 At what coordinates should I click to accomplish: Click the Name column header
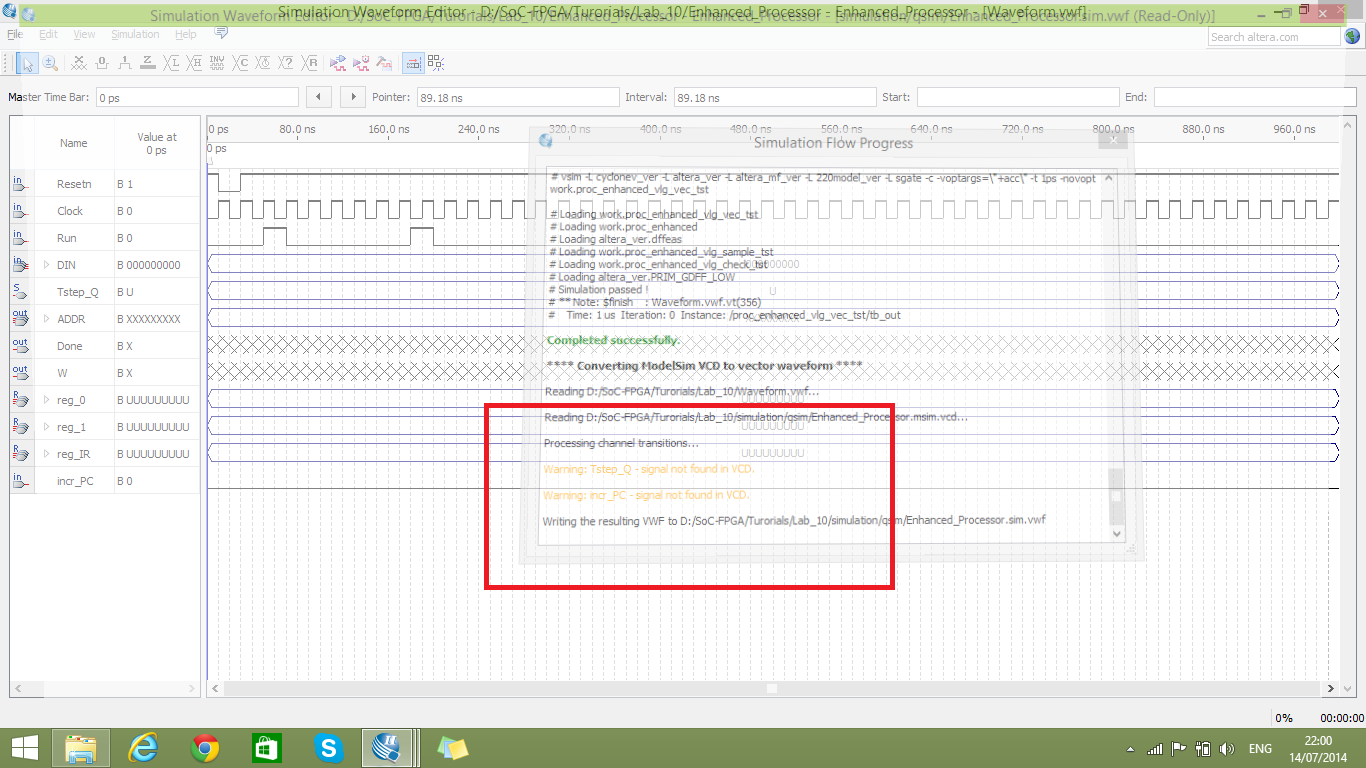73,143
